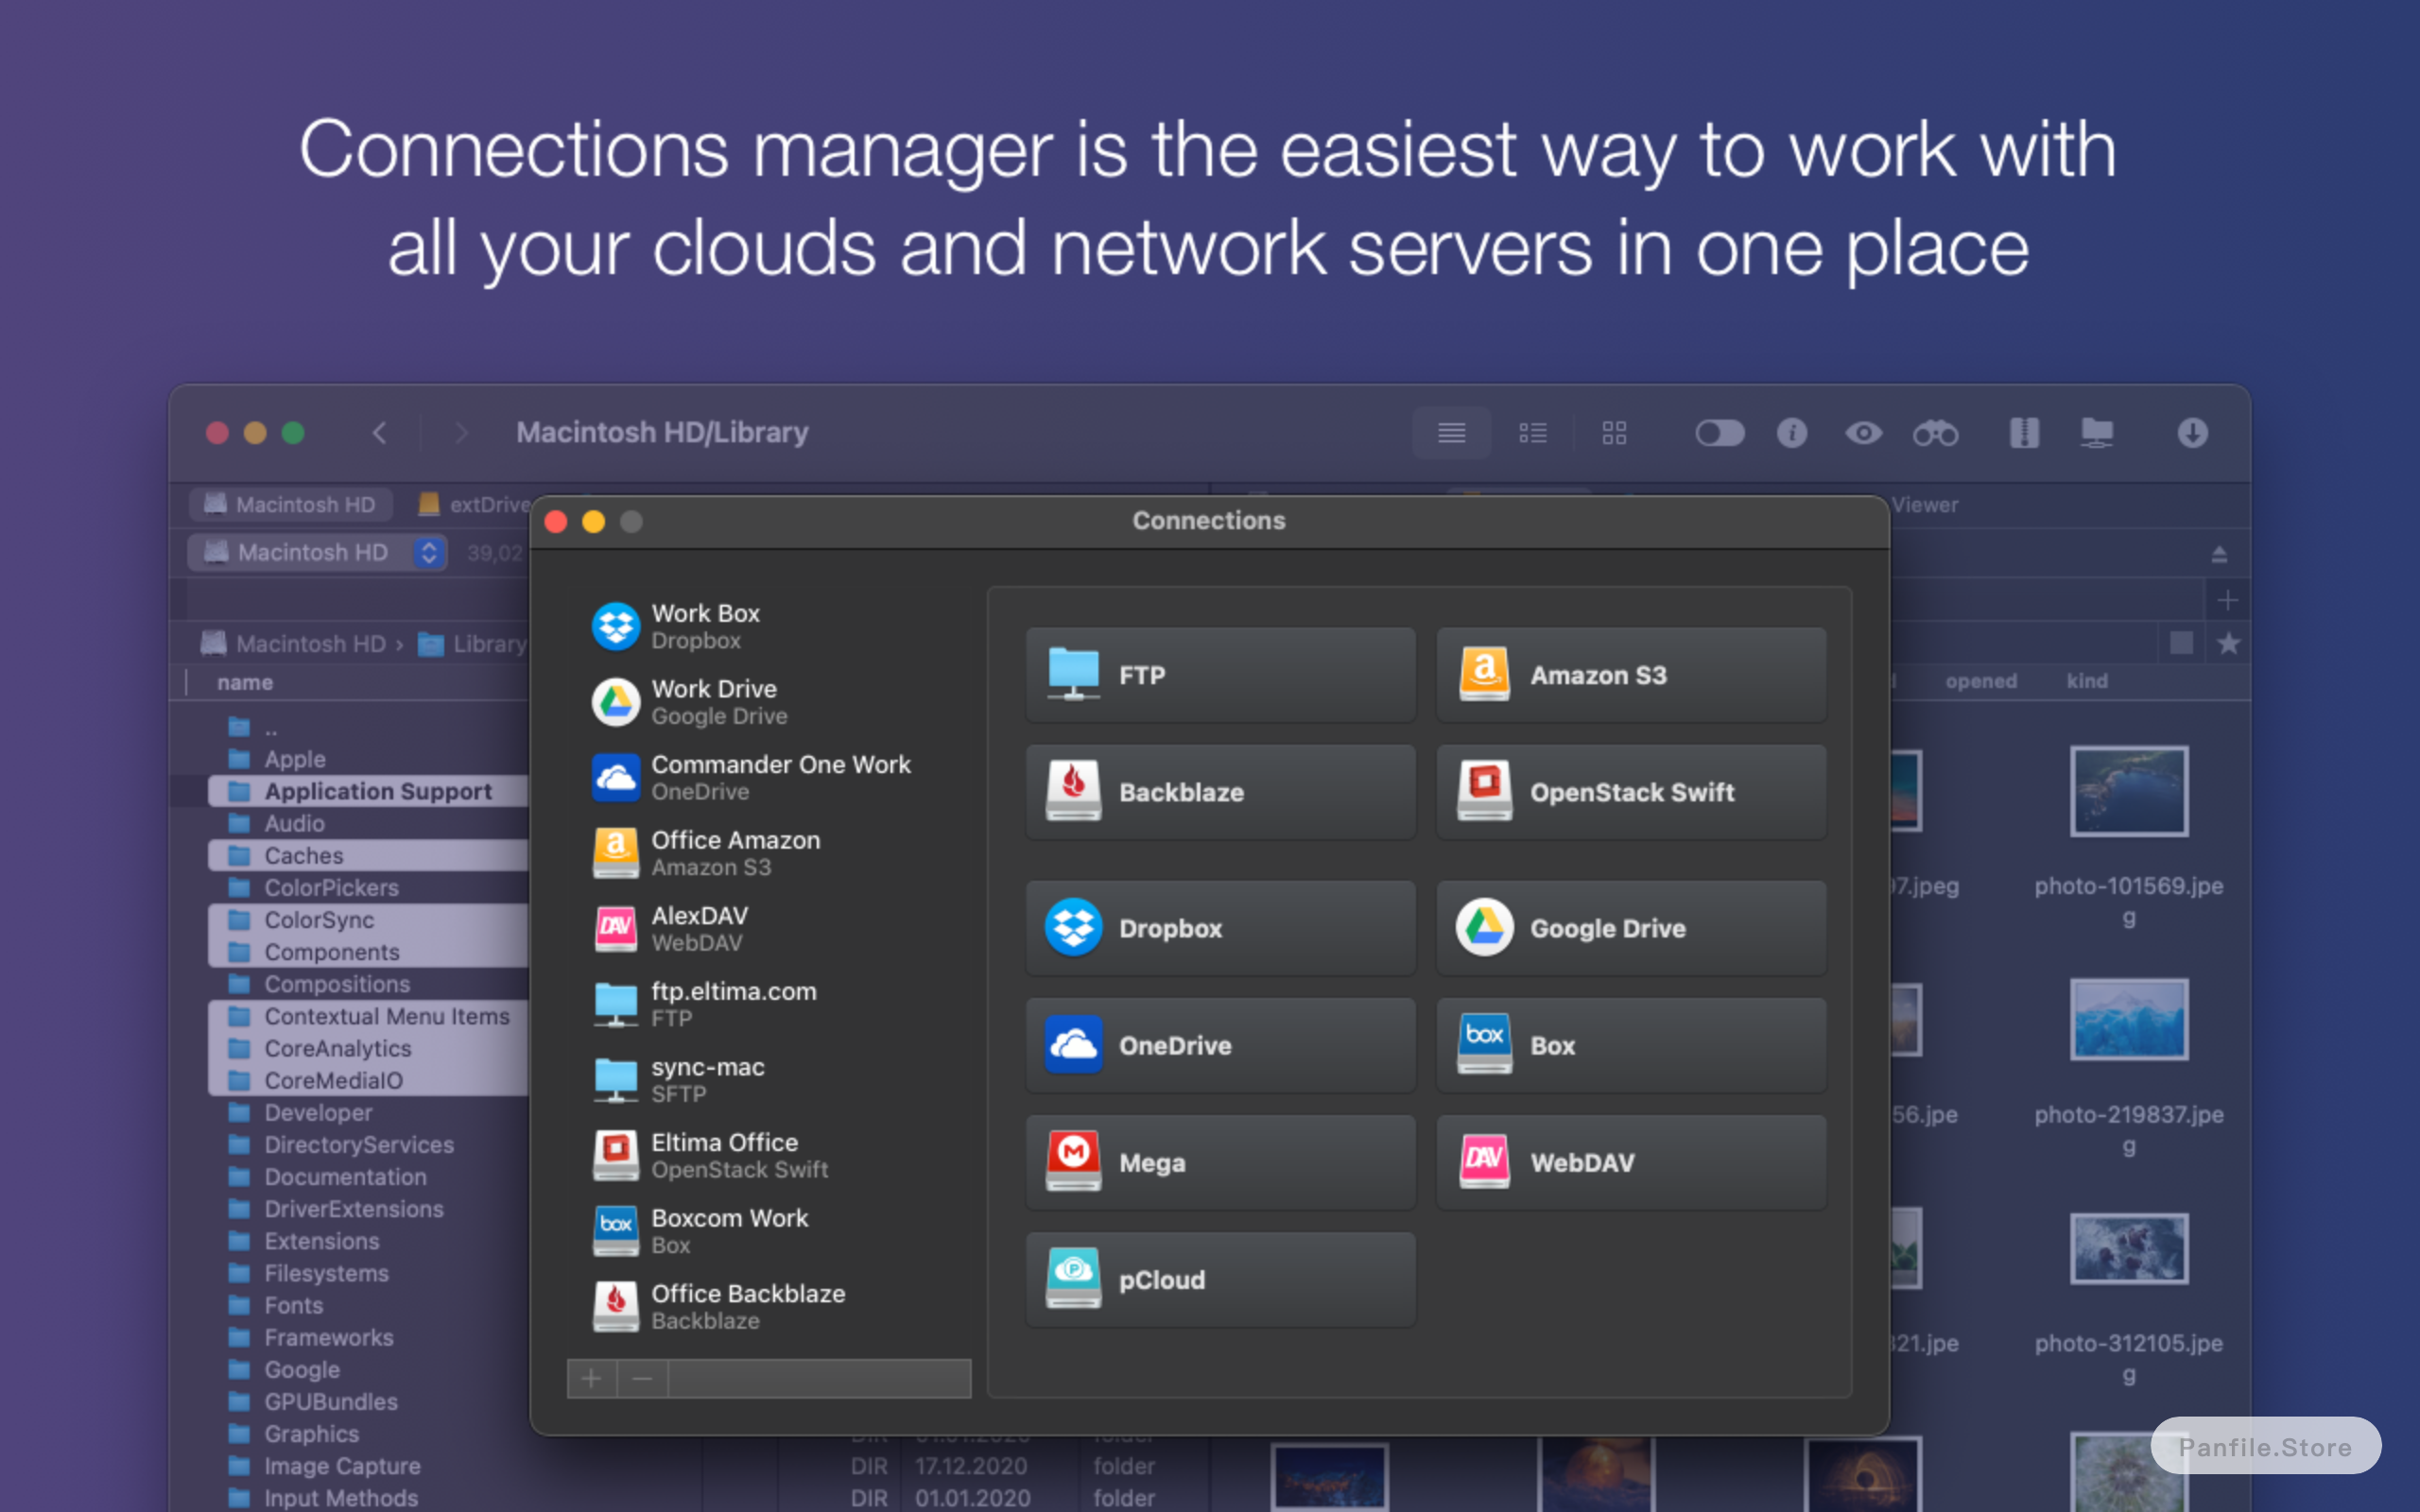Switch to Macintosh HD tab
The width and height of the screenshot is (2420, 1512).
tap(290, 505)
